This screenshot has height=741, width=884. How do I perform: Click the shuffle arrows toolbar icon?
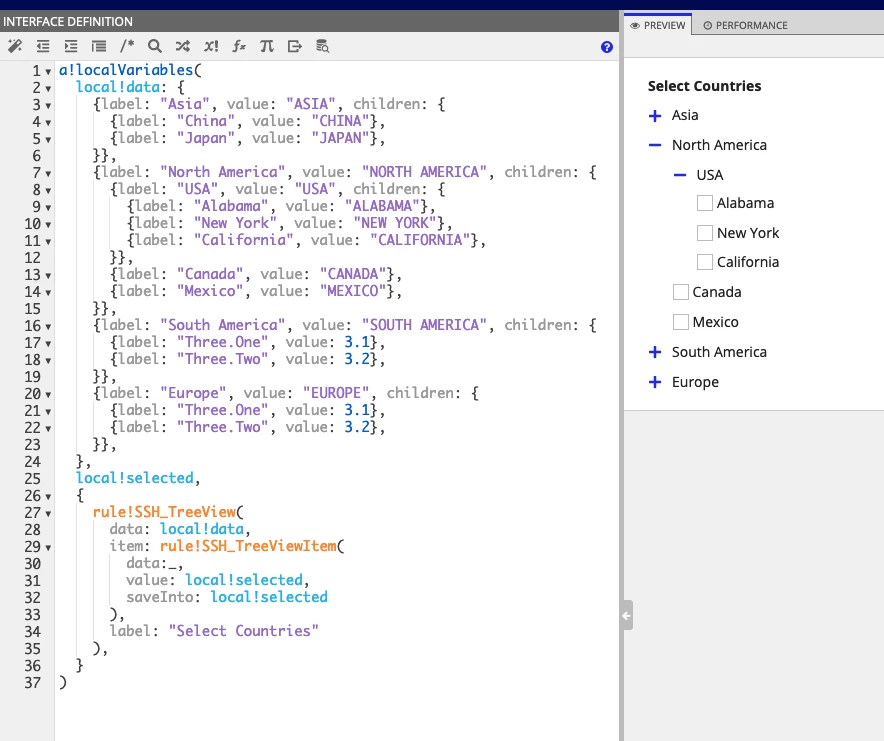(x=183, y=46)
